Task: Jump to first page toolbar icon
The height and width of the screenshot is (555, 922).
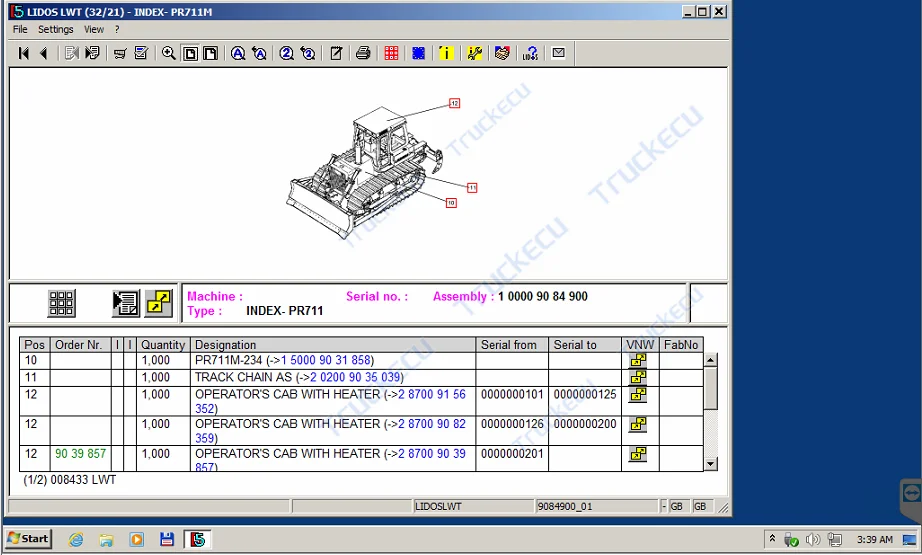Action: click(24, 54)
